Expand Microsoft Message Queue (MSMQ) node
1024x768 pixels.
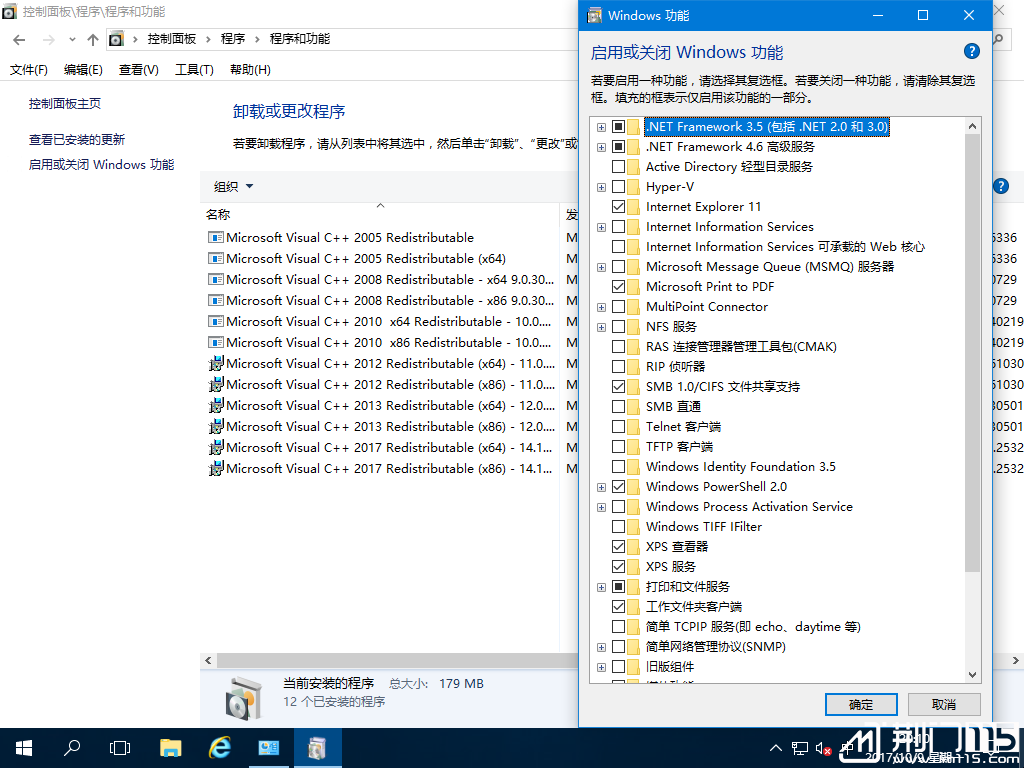[x=601, y=267]
